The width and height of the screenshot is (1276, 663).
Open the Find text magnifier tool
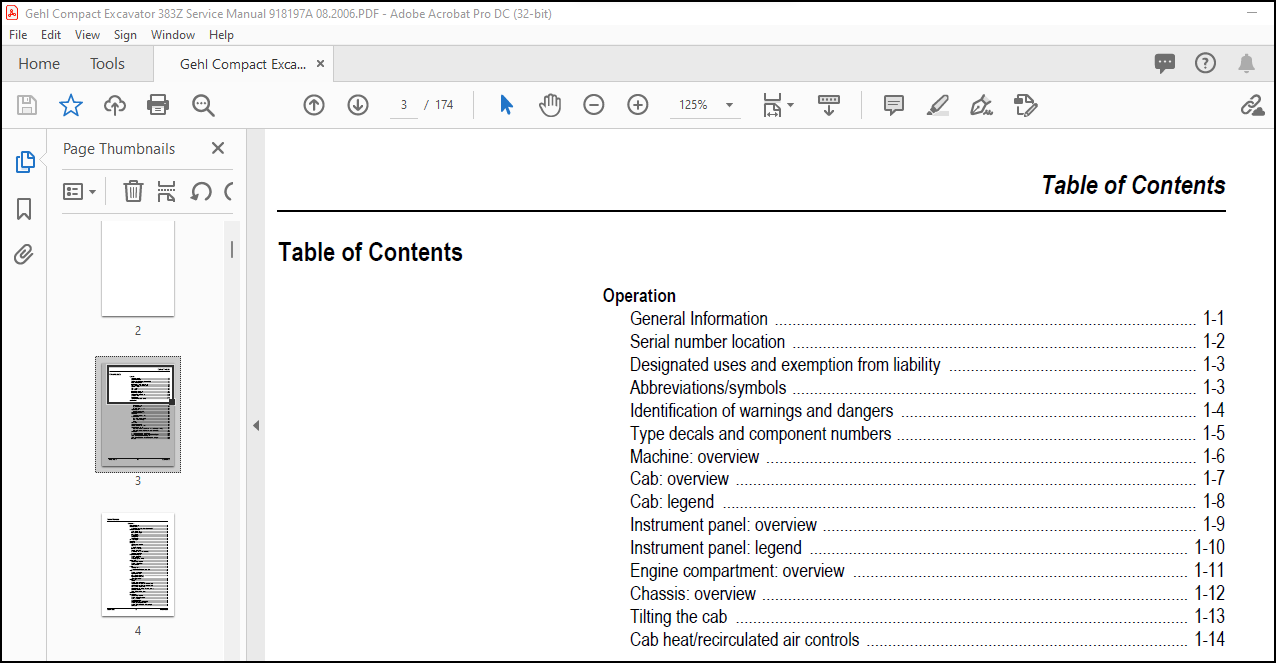point(203,105)
